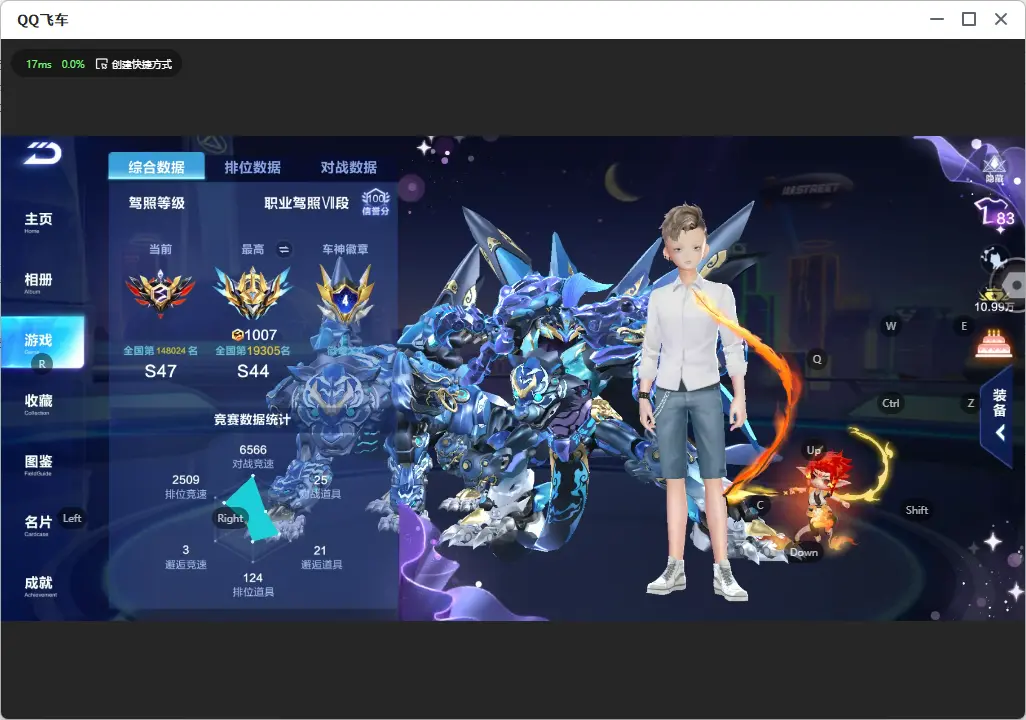Click the Q key overlay
The width and height of the screenshot is (1026, 720).
817,359
